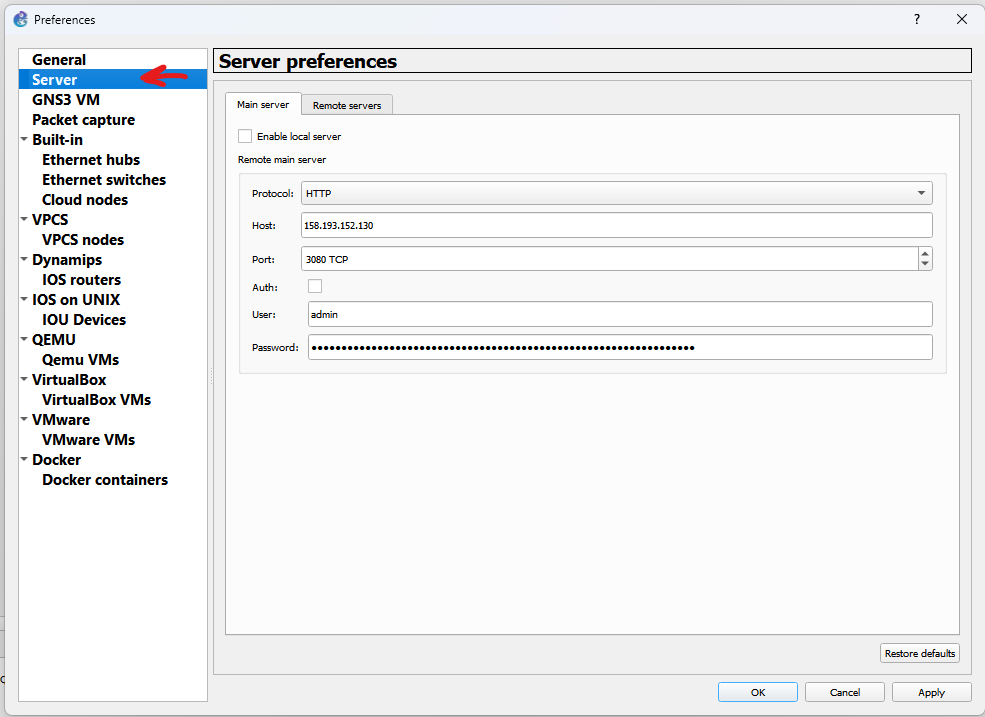
Task: Collapse the Dynamips tree section
Action: coord(24,259)
